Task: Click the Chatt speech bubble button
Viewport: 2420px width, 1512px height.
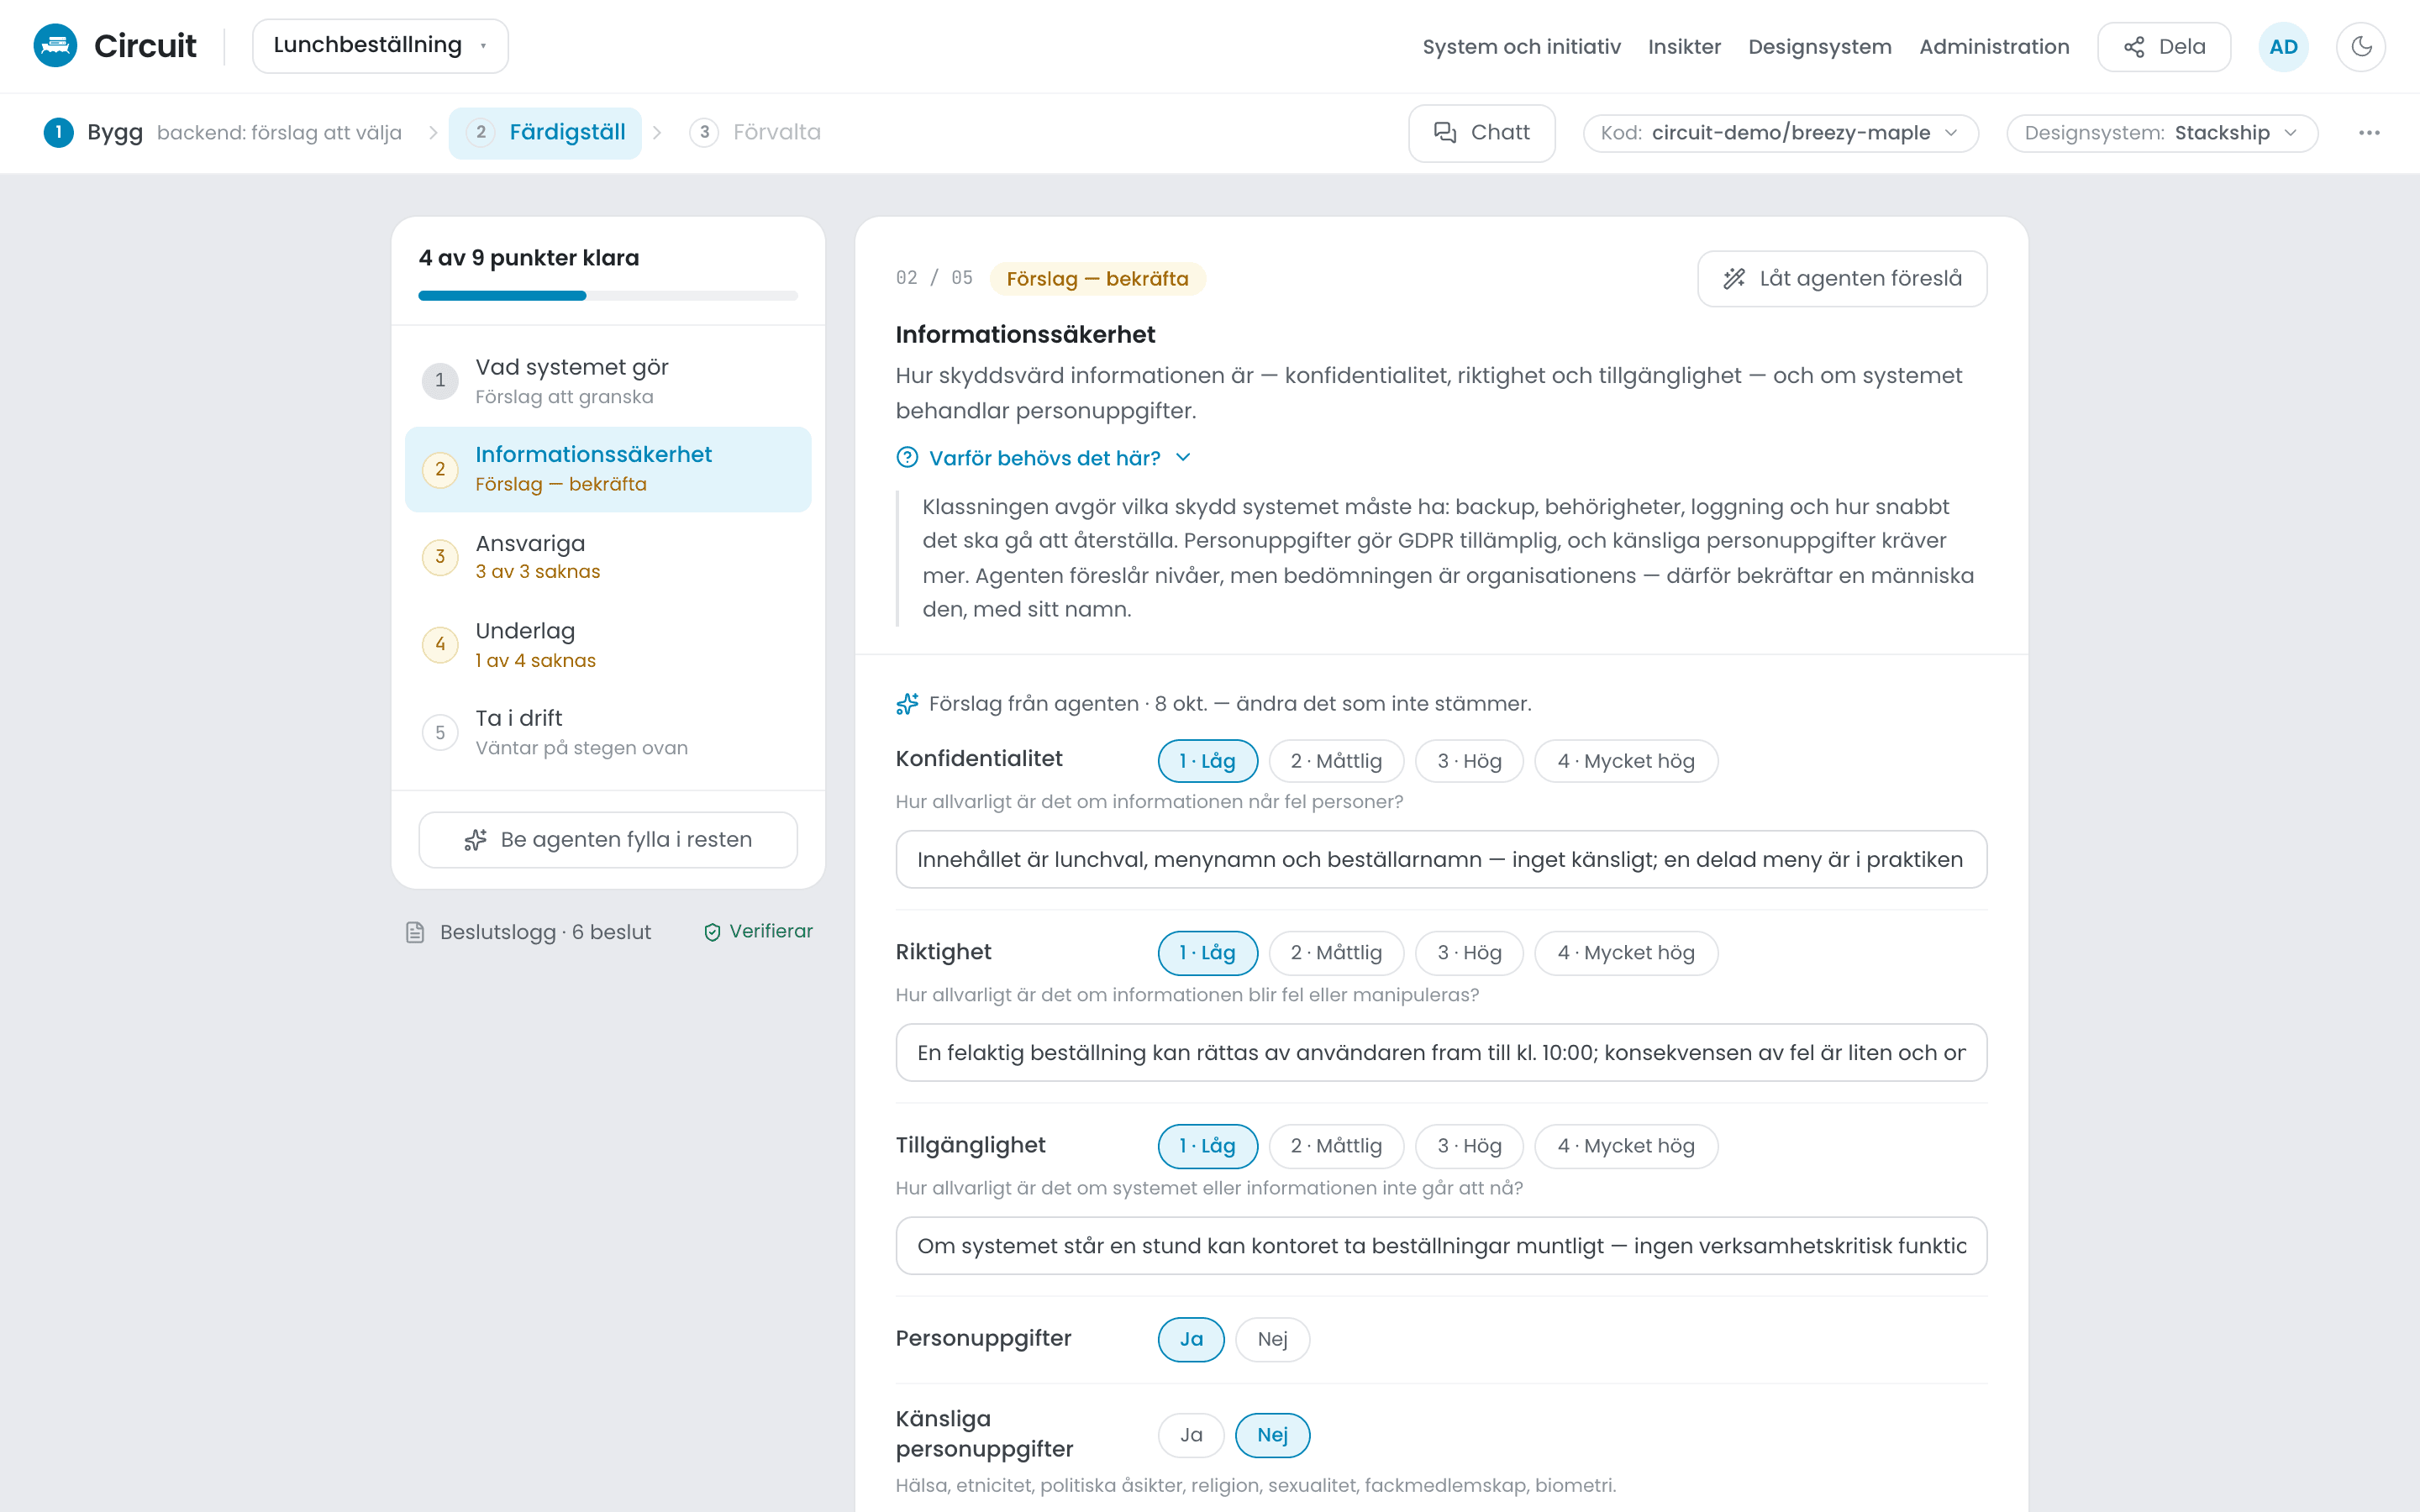Action: 1481,133
